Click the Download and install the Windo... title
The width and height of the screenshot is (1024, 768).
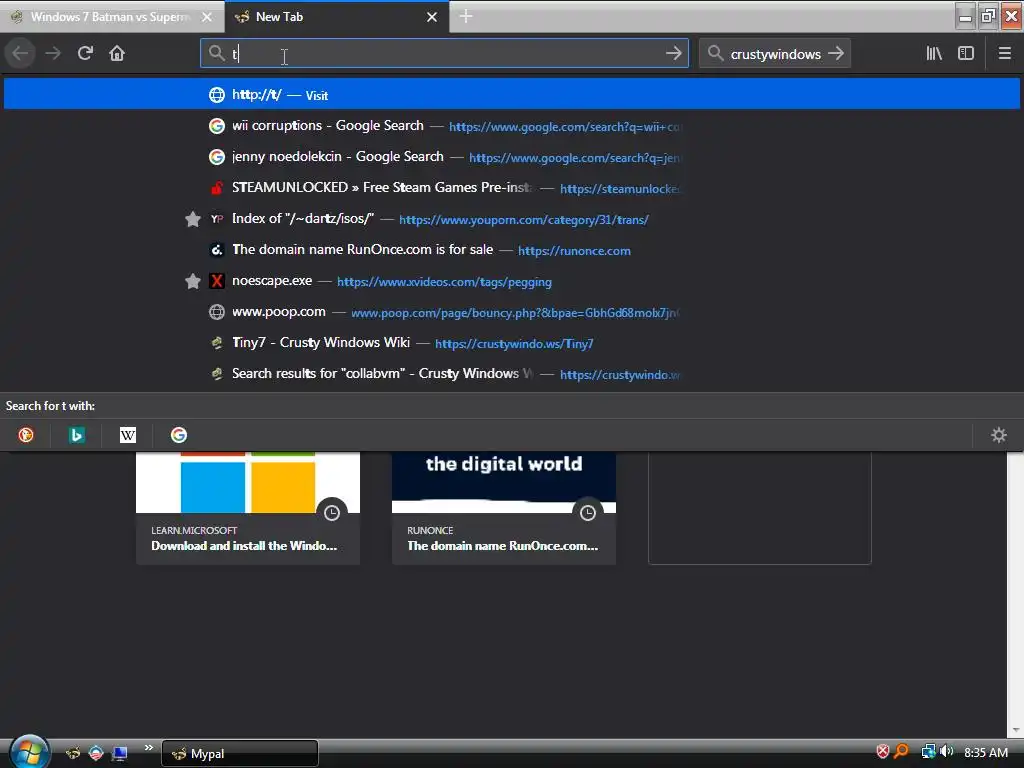244,546
